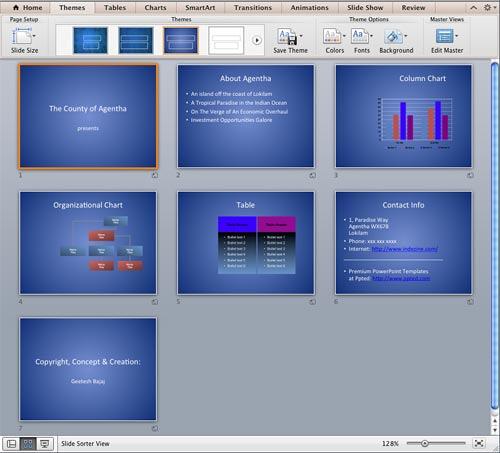Click the Slide Sorter View status text

(85, 444)
